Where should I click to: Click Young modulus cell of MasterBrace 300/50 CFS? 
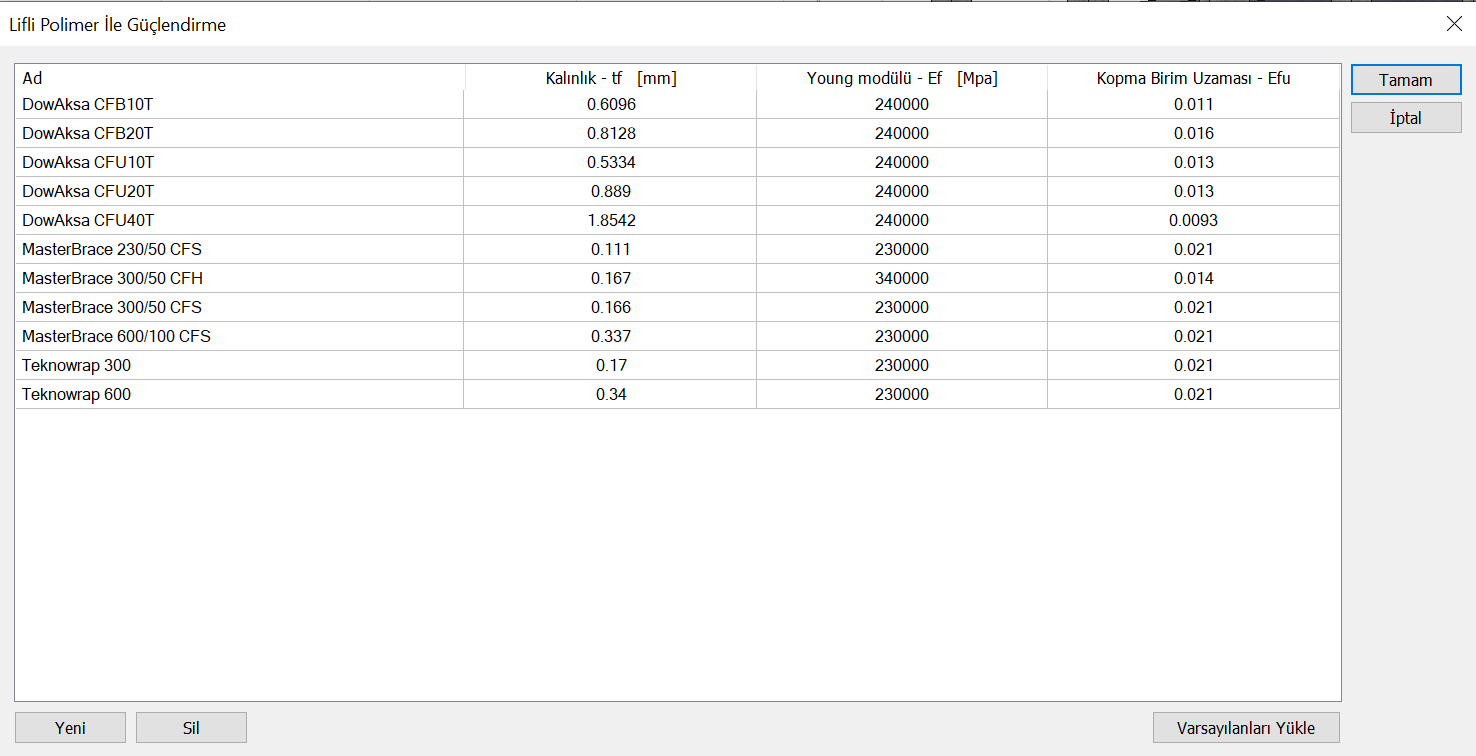tap(902, 307)
